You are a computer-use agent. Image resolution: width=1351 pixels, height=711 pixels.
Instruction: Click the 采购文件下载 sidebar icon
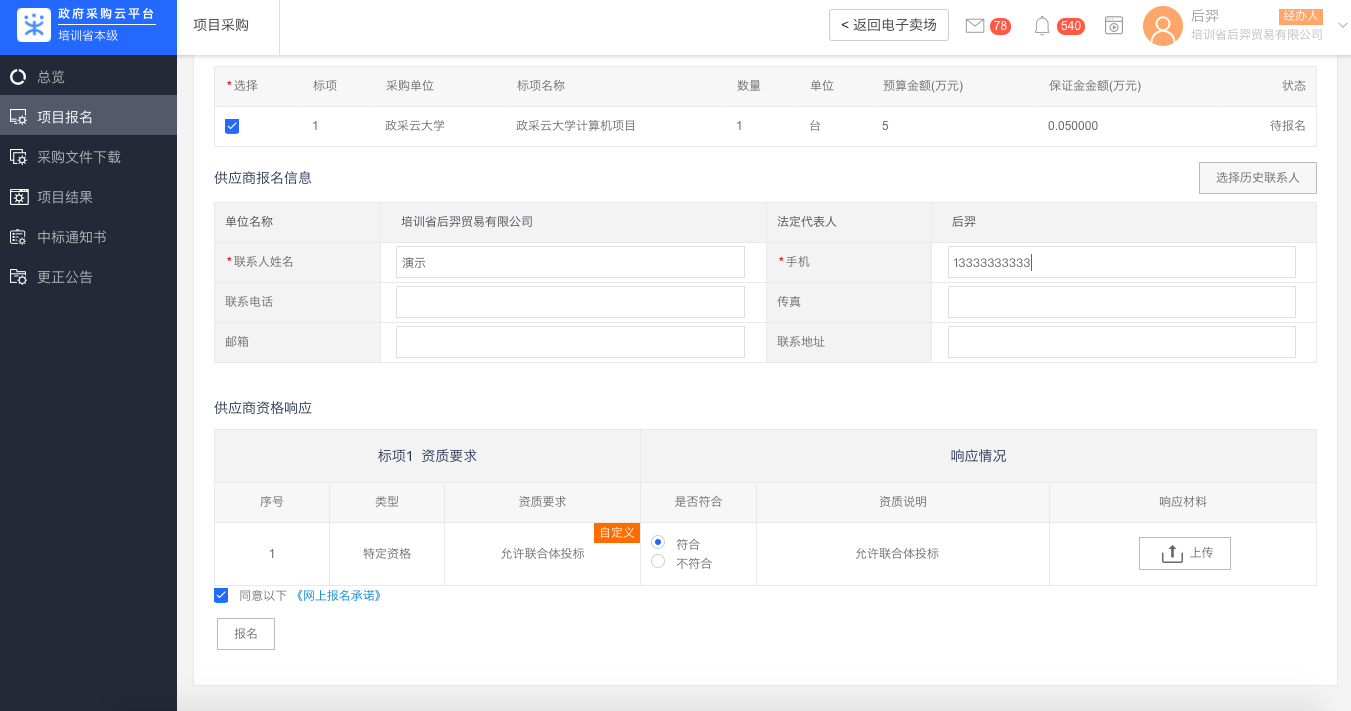coord(17,157)
